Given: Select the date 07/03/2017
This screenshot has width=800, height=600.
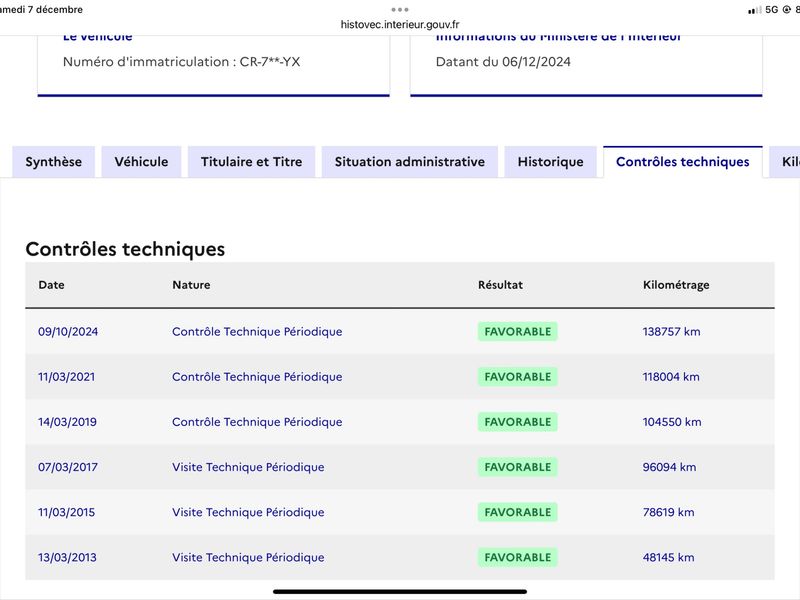Looking at the screenshot, I should pos(68,467).
